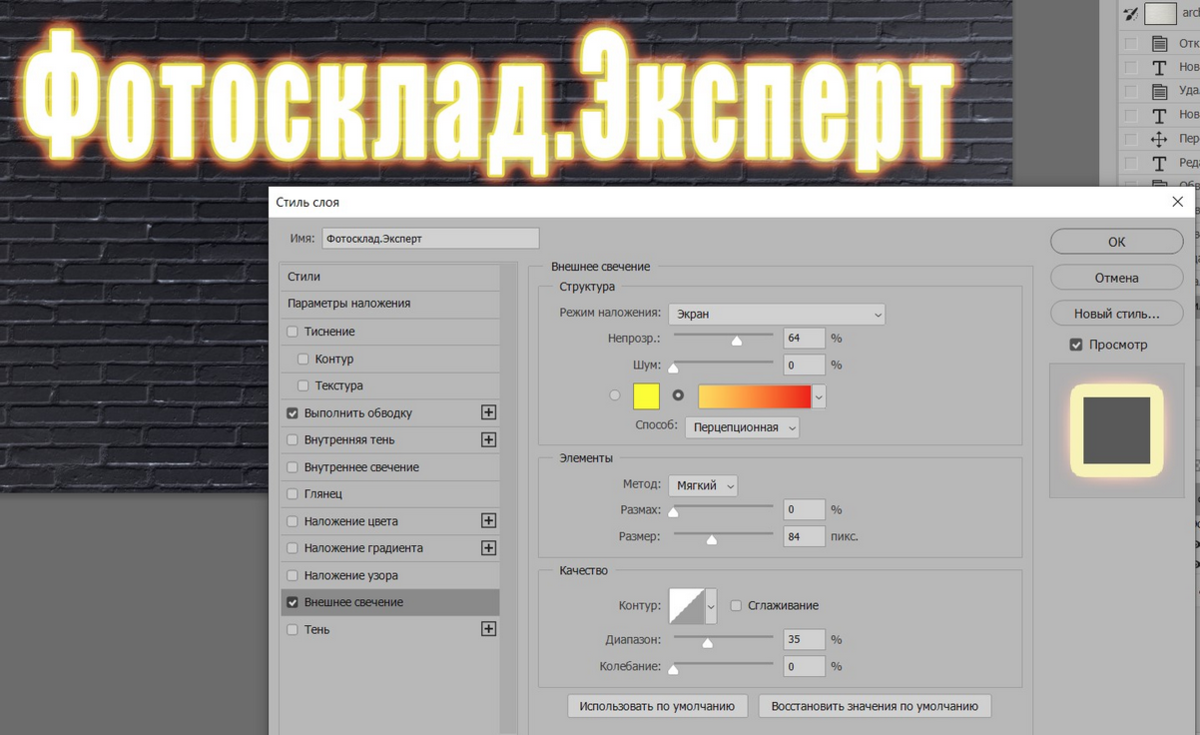The width and height of the screenshot is (1200, 735).
Task: Click plus icon beside Внутренняя тень
Action: [x=488, y=439]
